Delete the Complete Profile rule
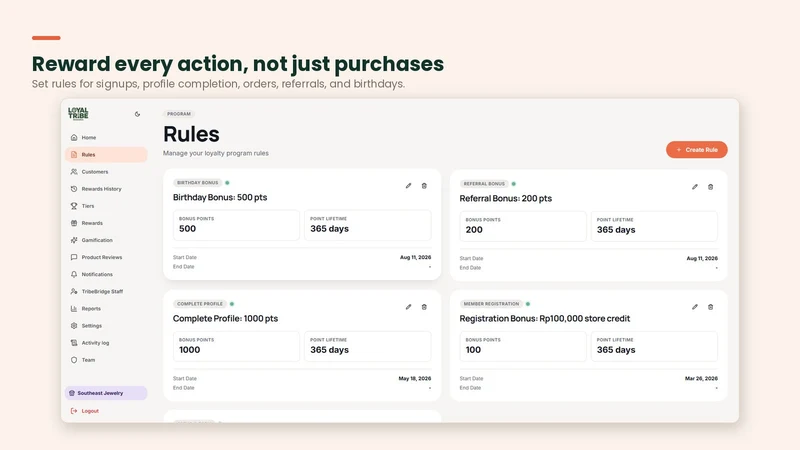Image resolution: width=800 pixels, height=450 pixels. click(424, 307)
